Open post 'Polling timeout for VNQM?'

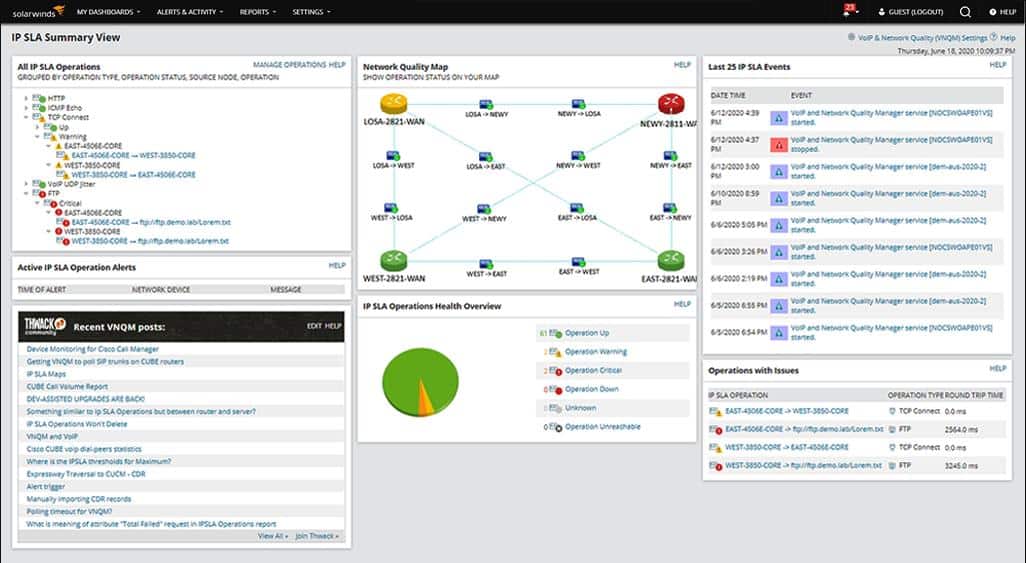[x=69, y=511]
